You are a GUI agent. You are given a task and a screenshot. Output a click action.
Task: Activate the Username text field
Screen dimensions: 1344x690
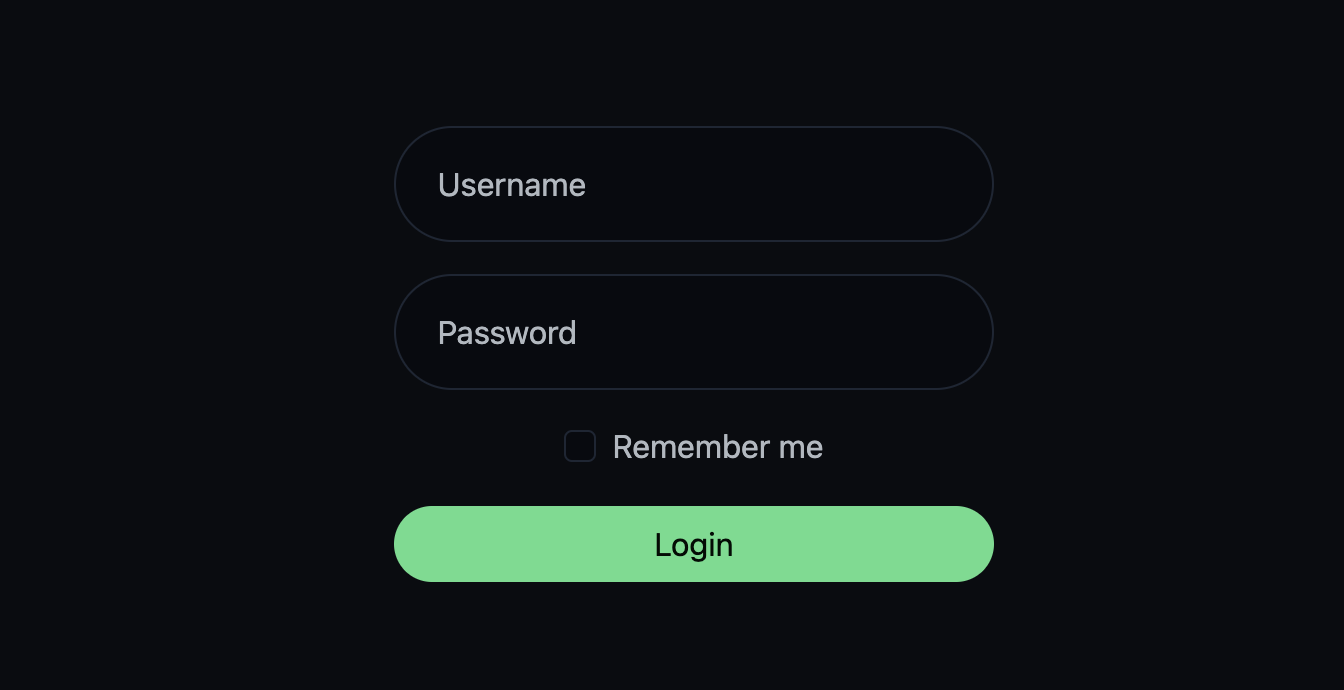pyautogui.click(x=694, y=184)
